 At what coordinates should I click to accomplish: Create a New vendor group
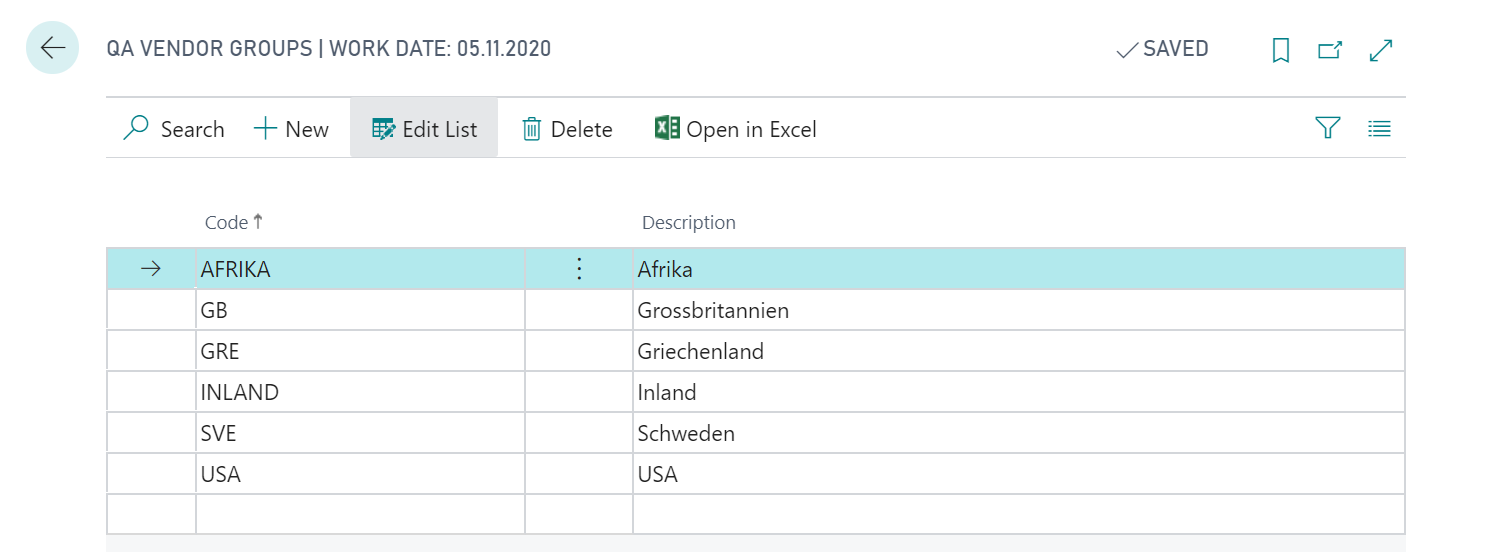coord(291,129)
